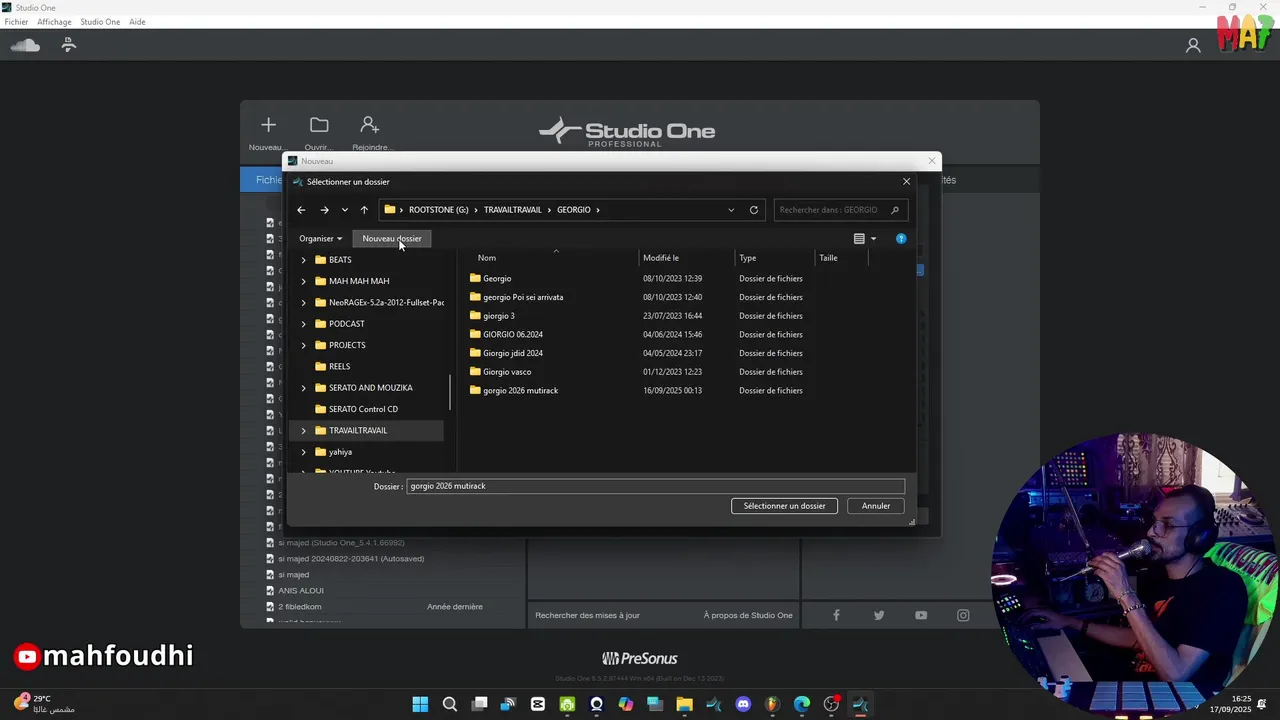The image size is (1280, 720).
Task: Expand the PROJECTS folder node
Action: 304,345
